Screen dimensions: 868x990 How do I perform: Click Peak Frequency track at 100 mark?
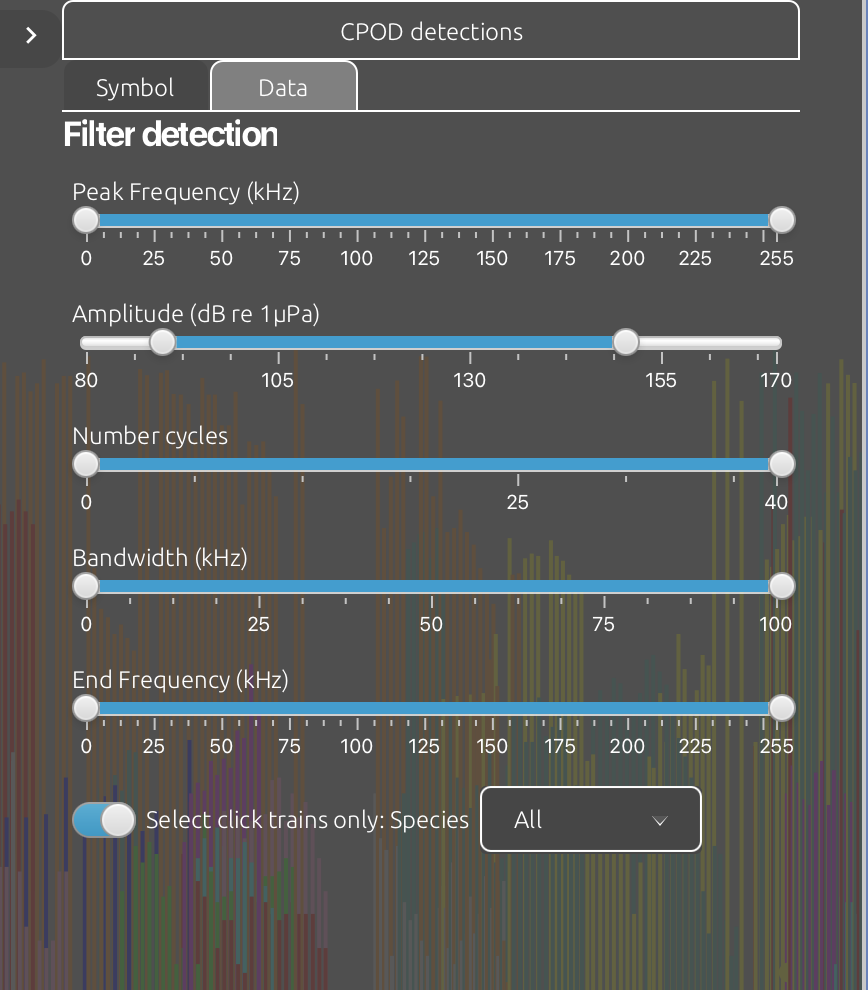[x=357, y=220]
